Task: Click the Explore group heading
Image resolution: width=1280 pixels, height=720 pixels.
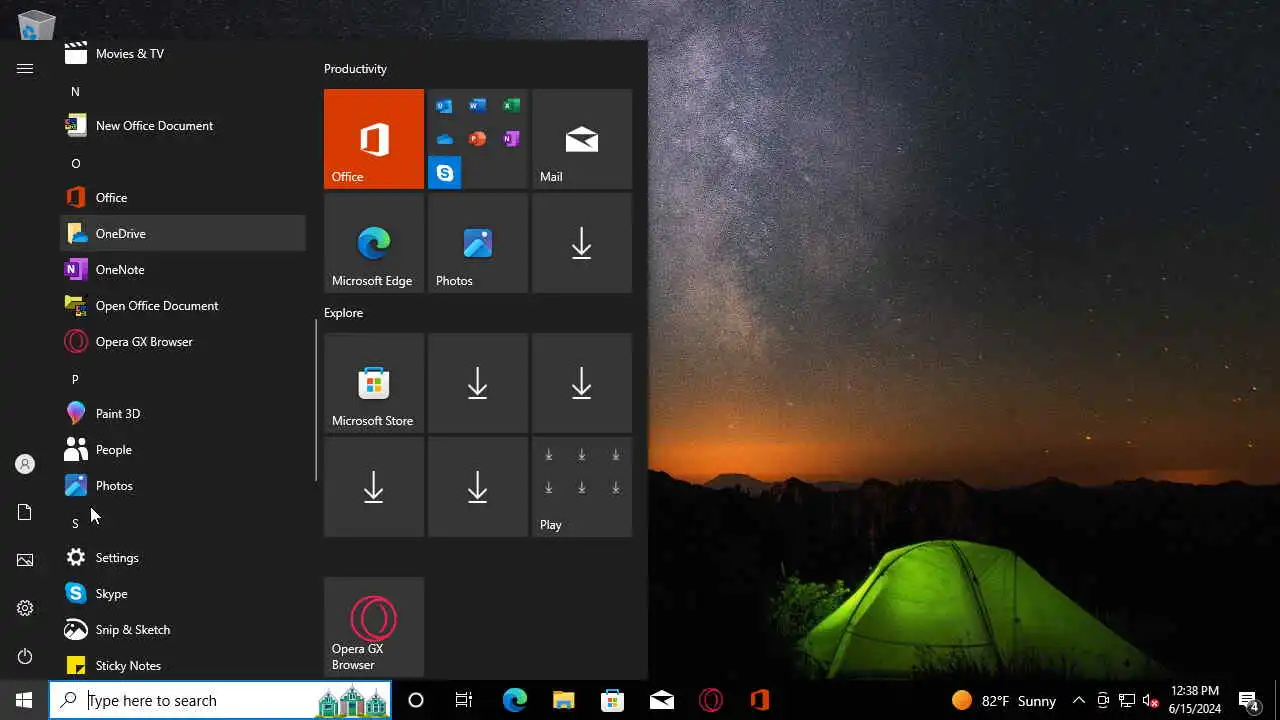Action: [x=343, y=313]
